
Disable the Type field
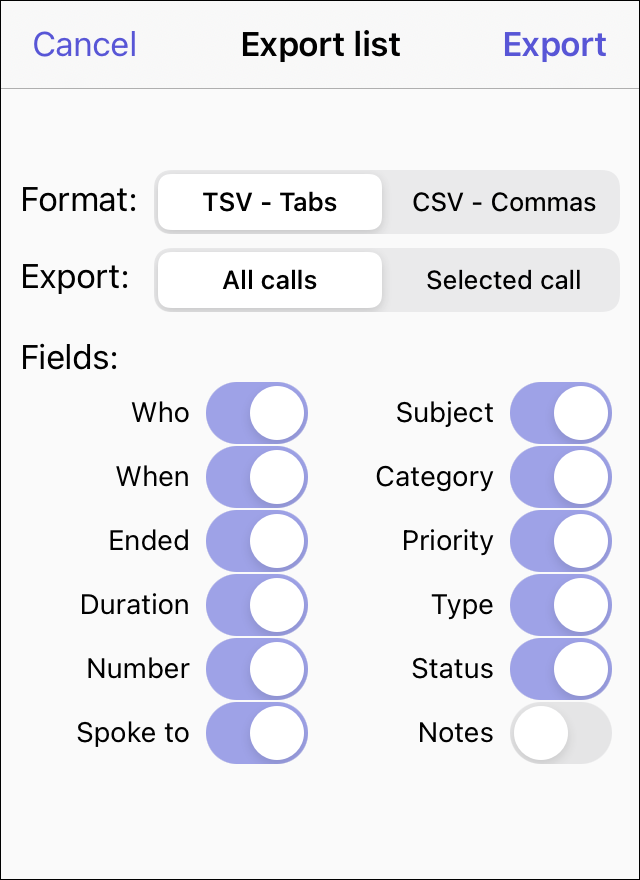pyautogui.click(x=560, y=605)
